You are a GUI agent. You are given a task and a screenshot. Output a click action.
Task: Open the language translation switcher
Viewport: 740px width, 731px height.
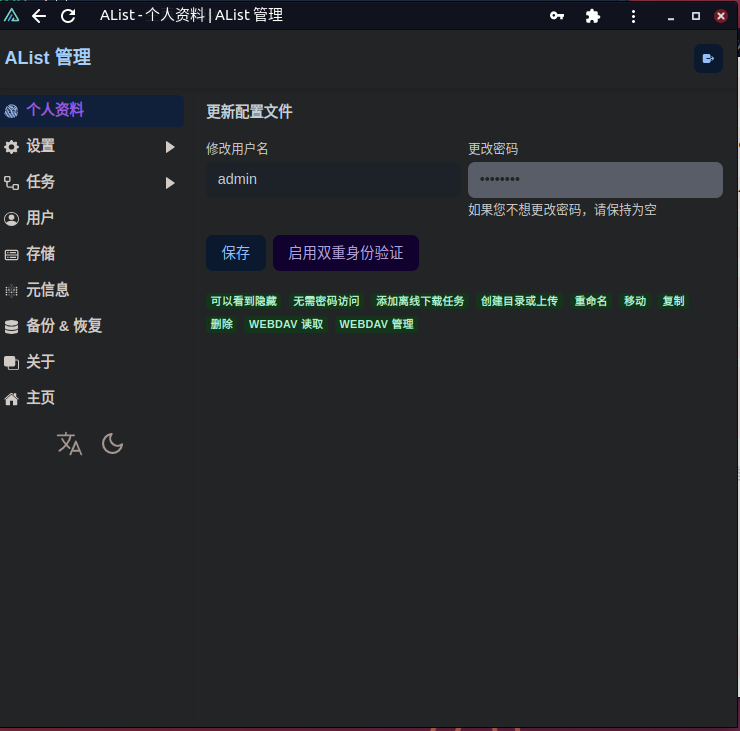pyautogui.click(x=70, y=444)
